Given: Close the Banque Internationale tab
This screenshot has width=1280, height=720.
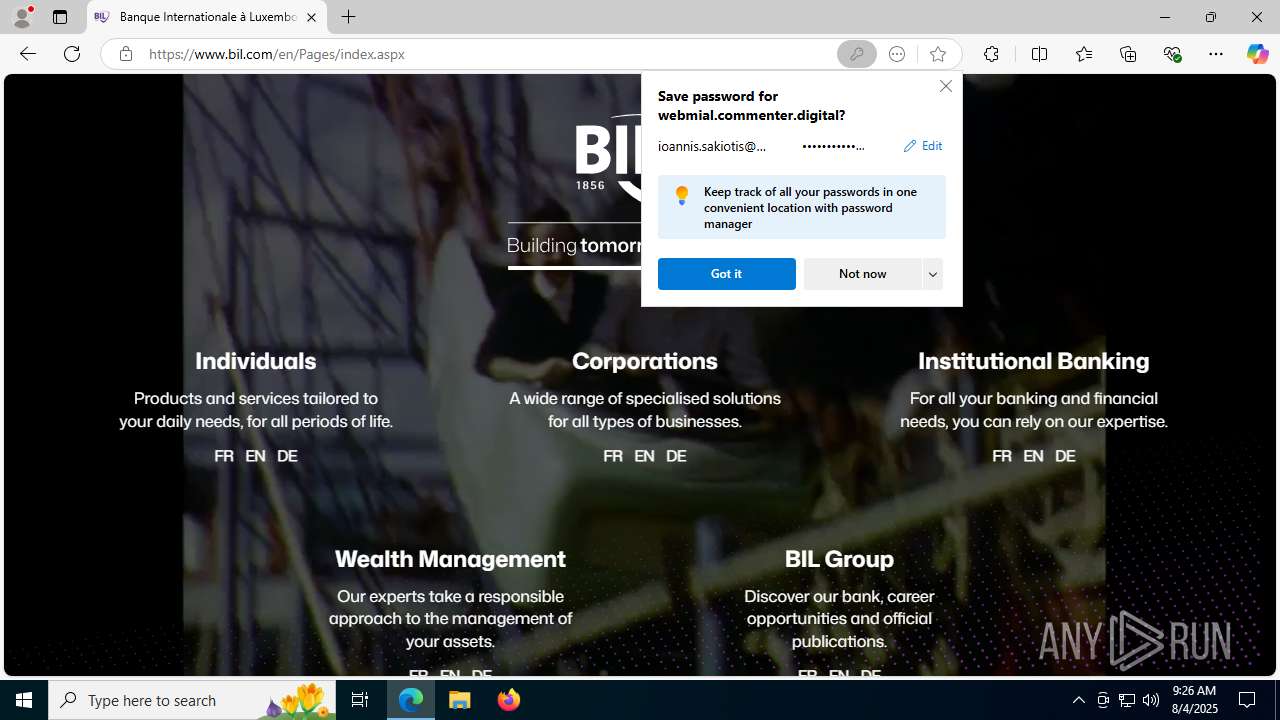Looking at the screenshot, I should (311, 17).
